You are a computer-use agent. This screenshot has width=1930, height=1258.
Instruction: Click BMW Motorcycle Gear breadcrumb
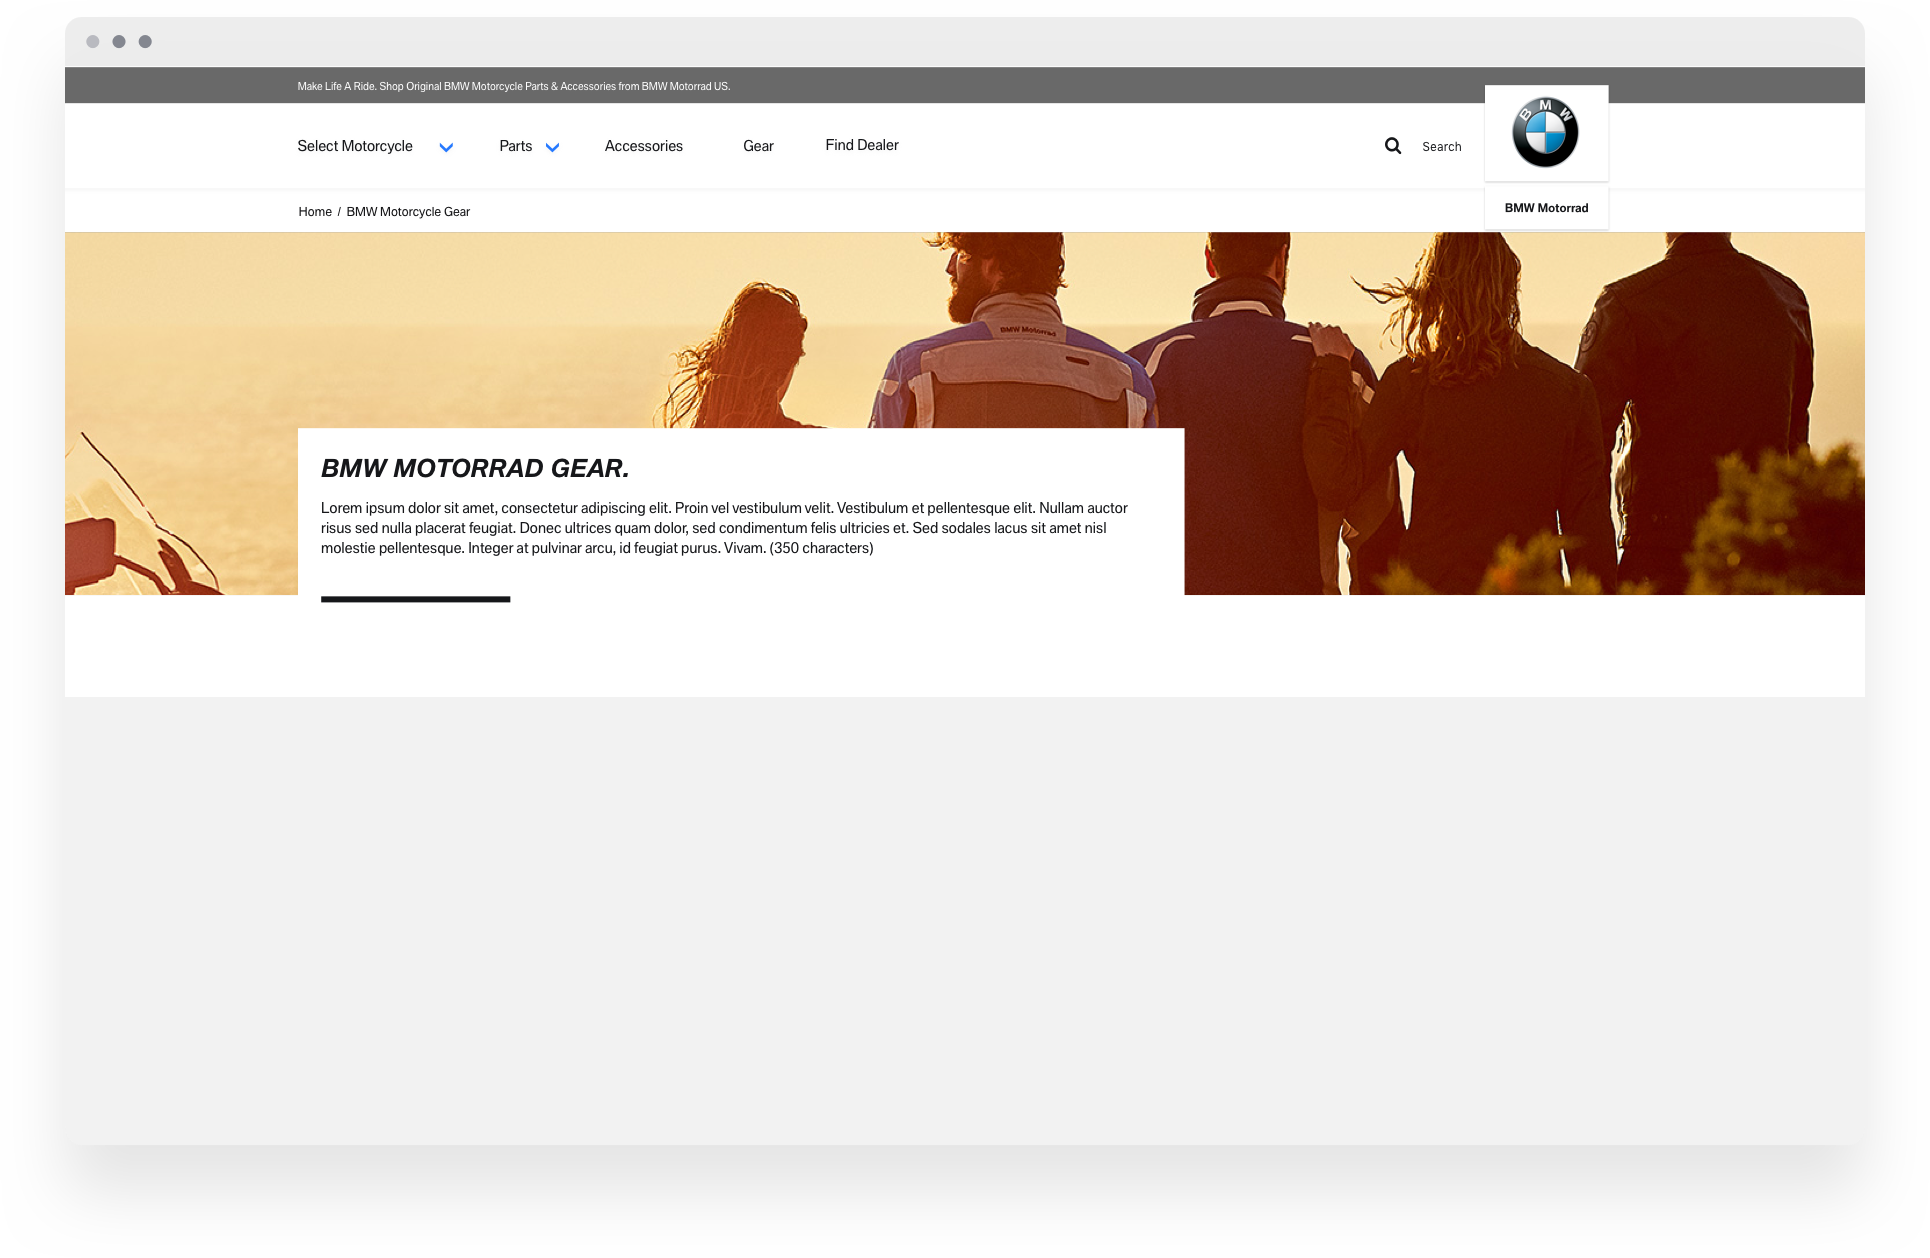click(x=408, y=212)
